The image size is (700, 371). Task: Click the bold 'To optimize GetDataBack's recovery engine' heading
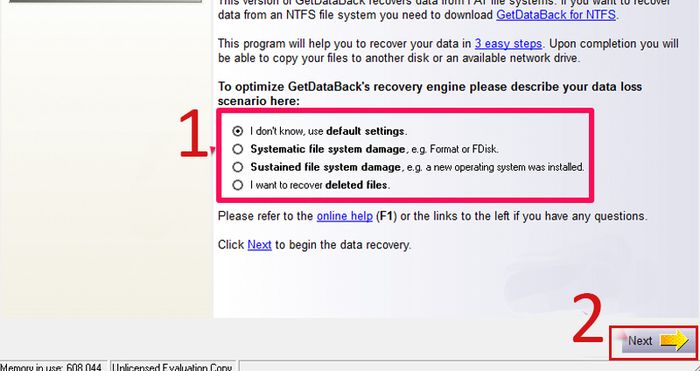[429, 94]
